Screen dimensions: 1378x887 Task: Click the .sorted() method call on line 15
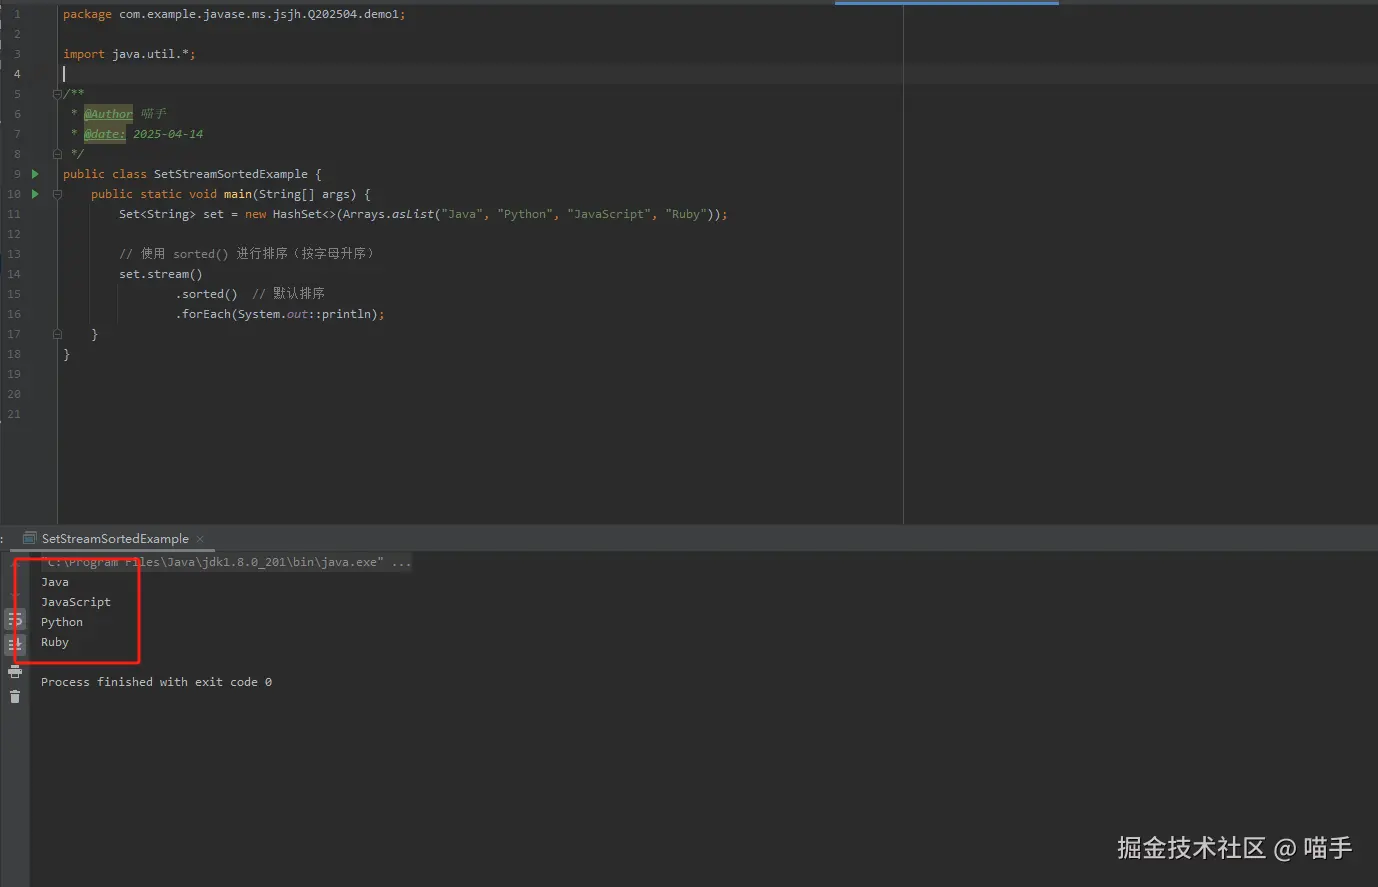click(207, 294)
